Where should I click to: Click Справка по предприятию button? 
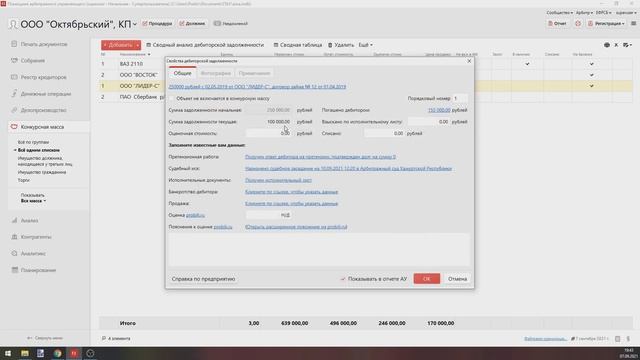click(x=203, y=279)
